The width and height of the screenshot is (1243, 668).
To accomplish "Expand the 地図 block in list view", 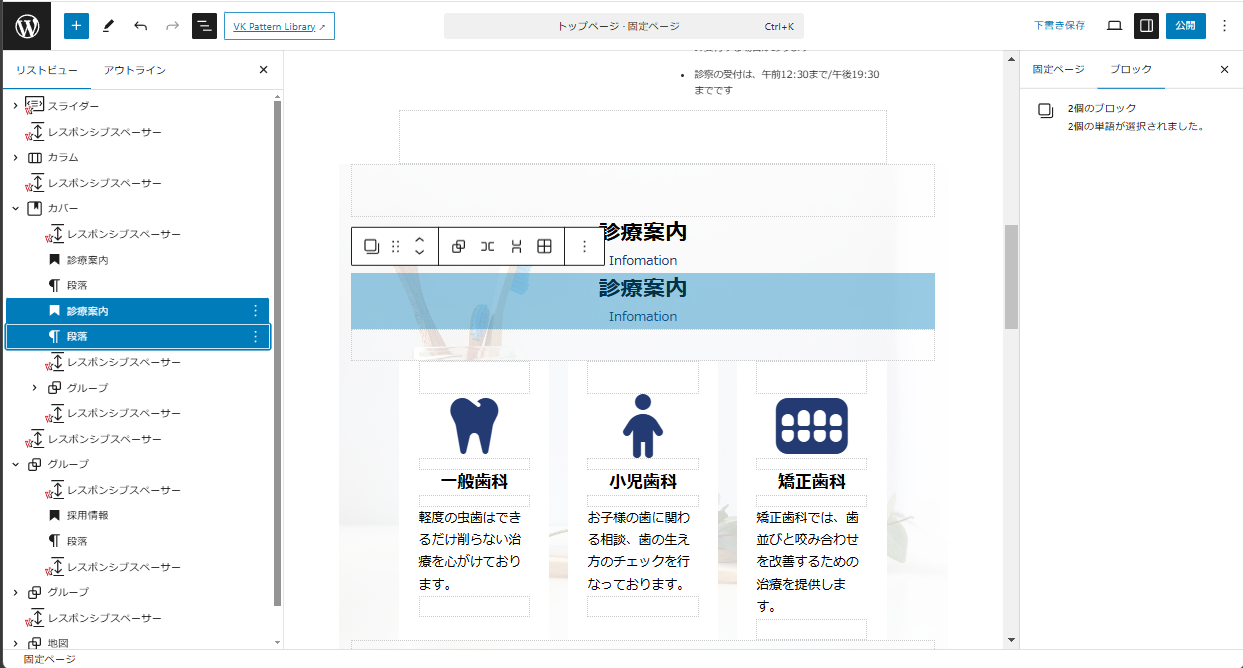I will point(15,643).
